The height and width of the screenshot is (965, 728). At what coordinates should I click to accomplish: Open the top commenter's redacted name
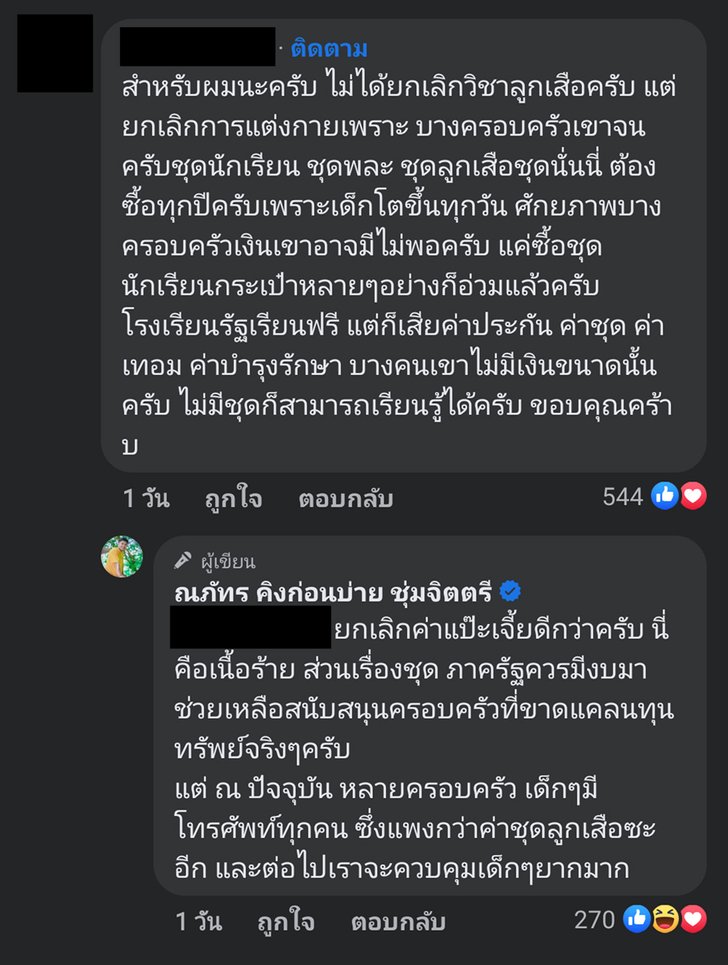(197, 47)
